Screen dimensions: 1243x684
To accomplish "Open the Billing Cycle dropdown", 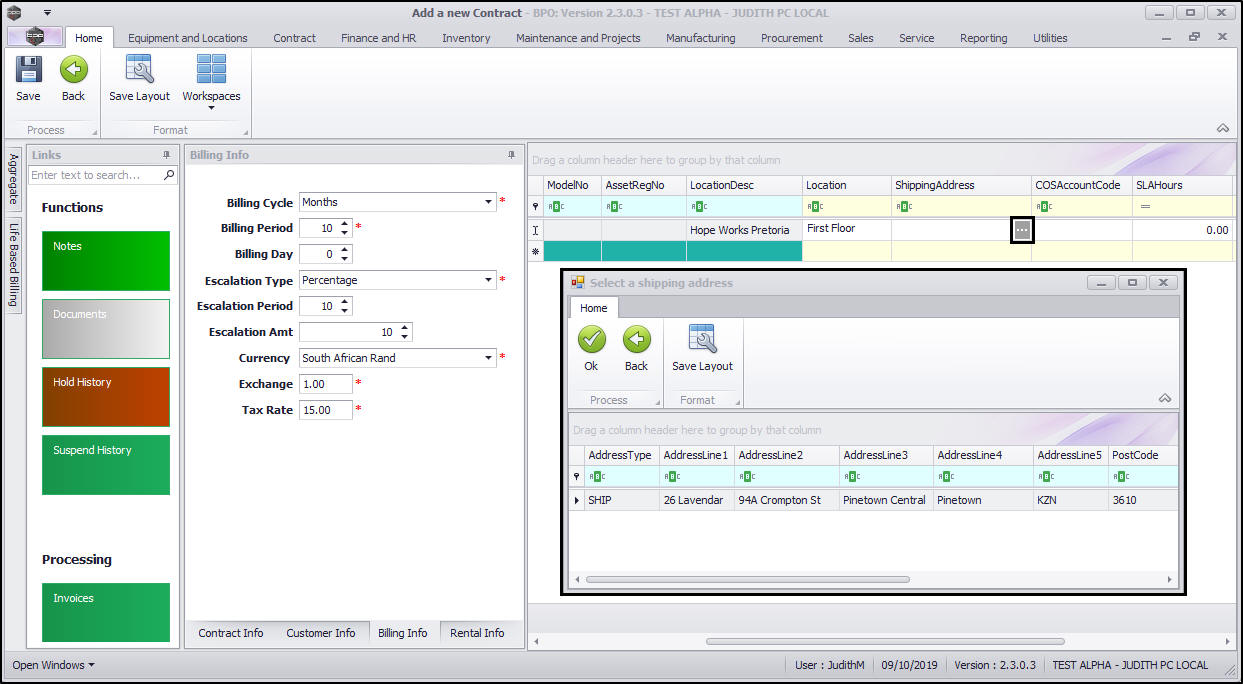I will tap(488, 202).
